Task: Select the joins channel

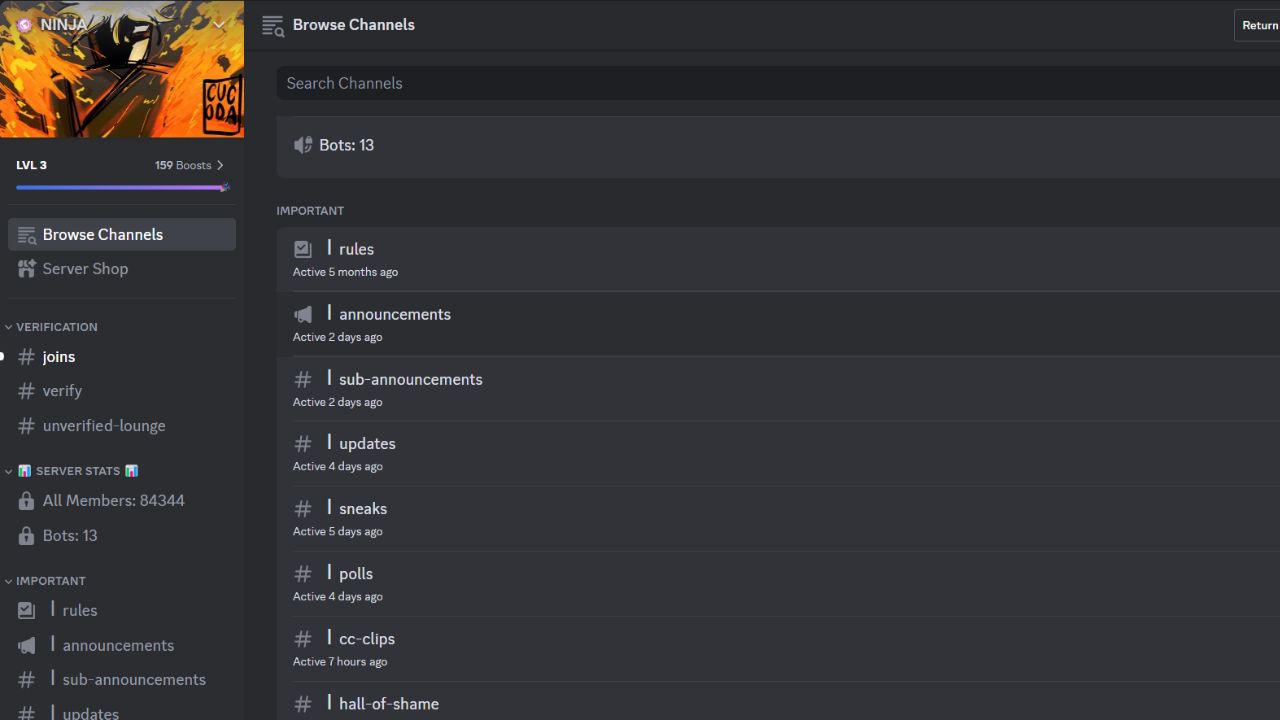Action: 58,356
